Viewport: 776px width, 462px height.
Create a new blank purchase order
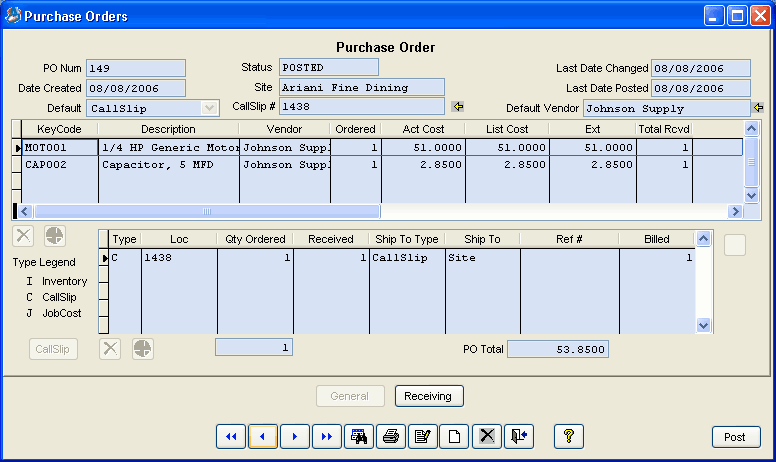454,436
